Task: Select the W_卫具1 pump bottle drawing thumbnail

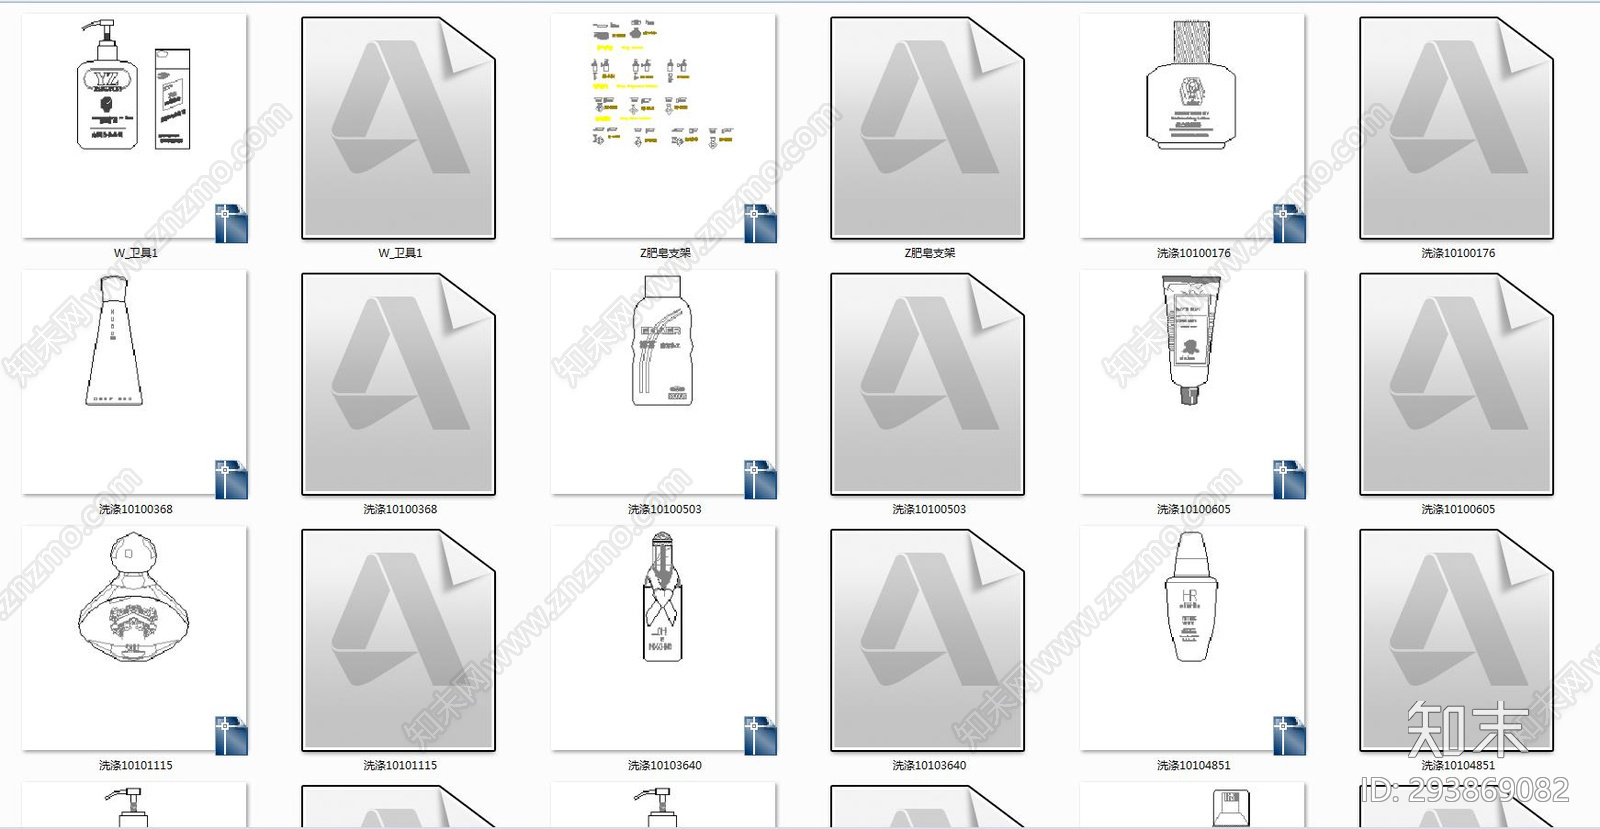Action: coord(135,127)
